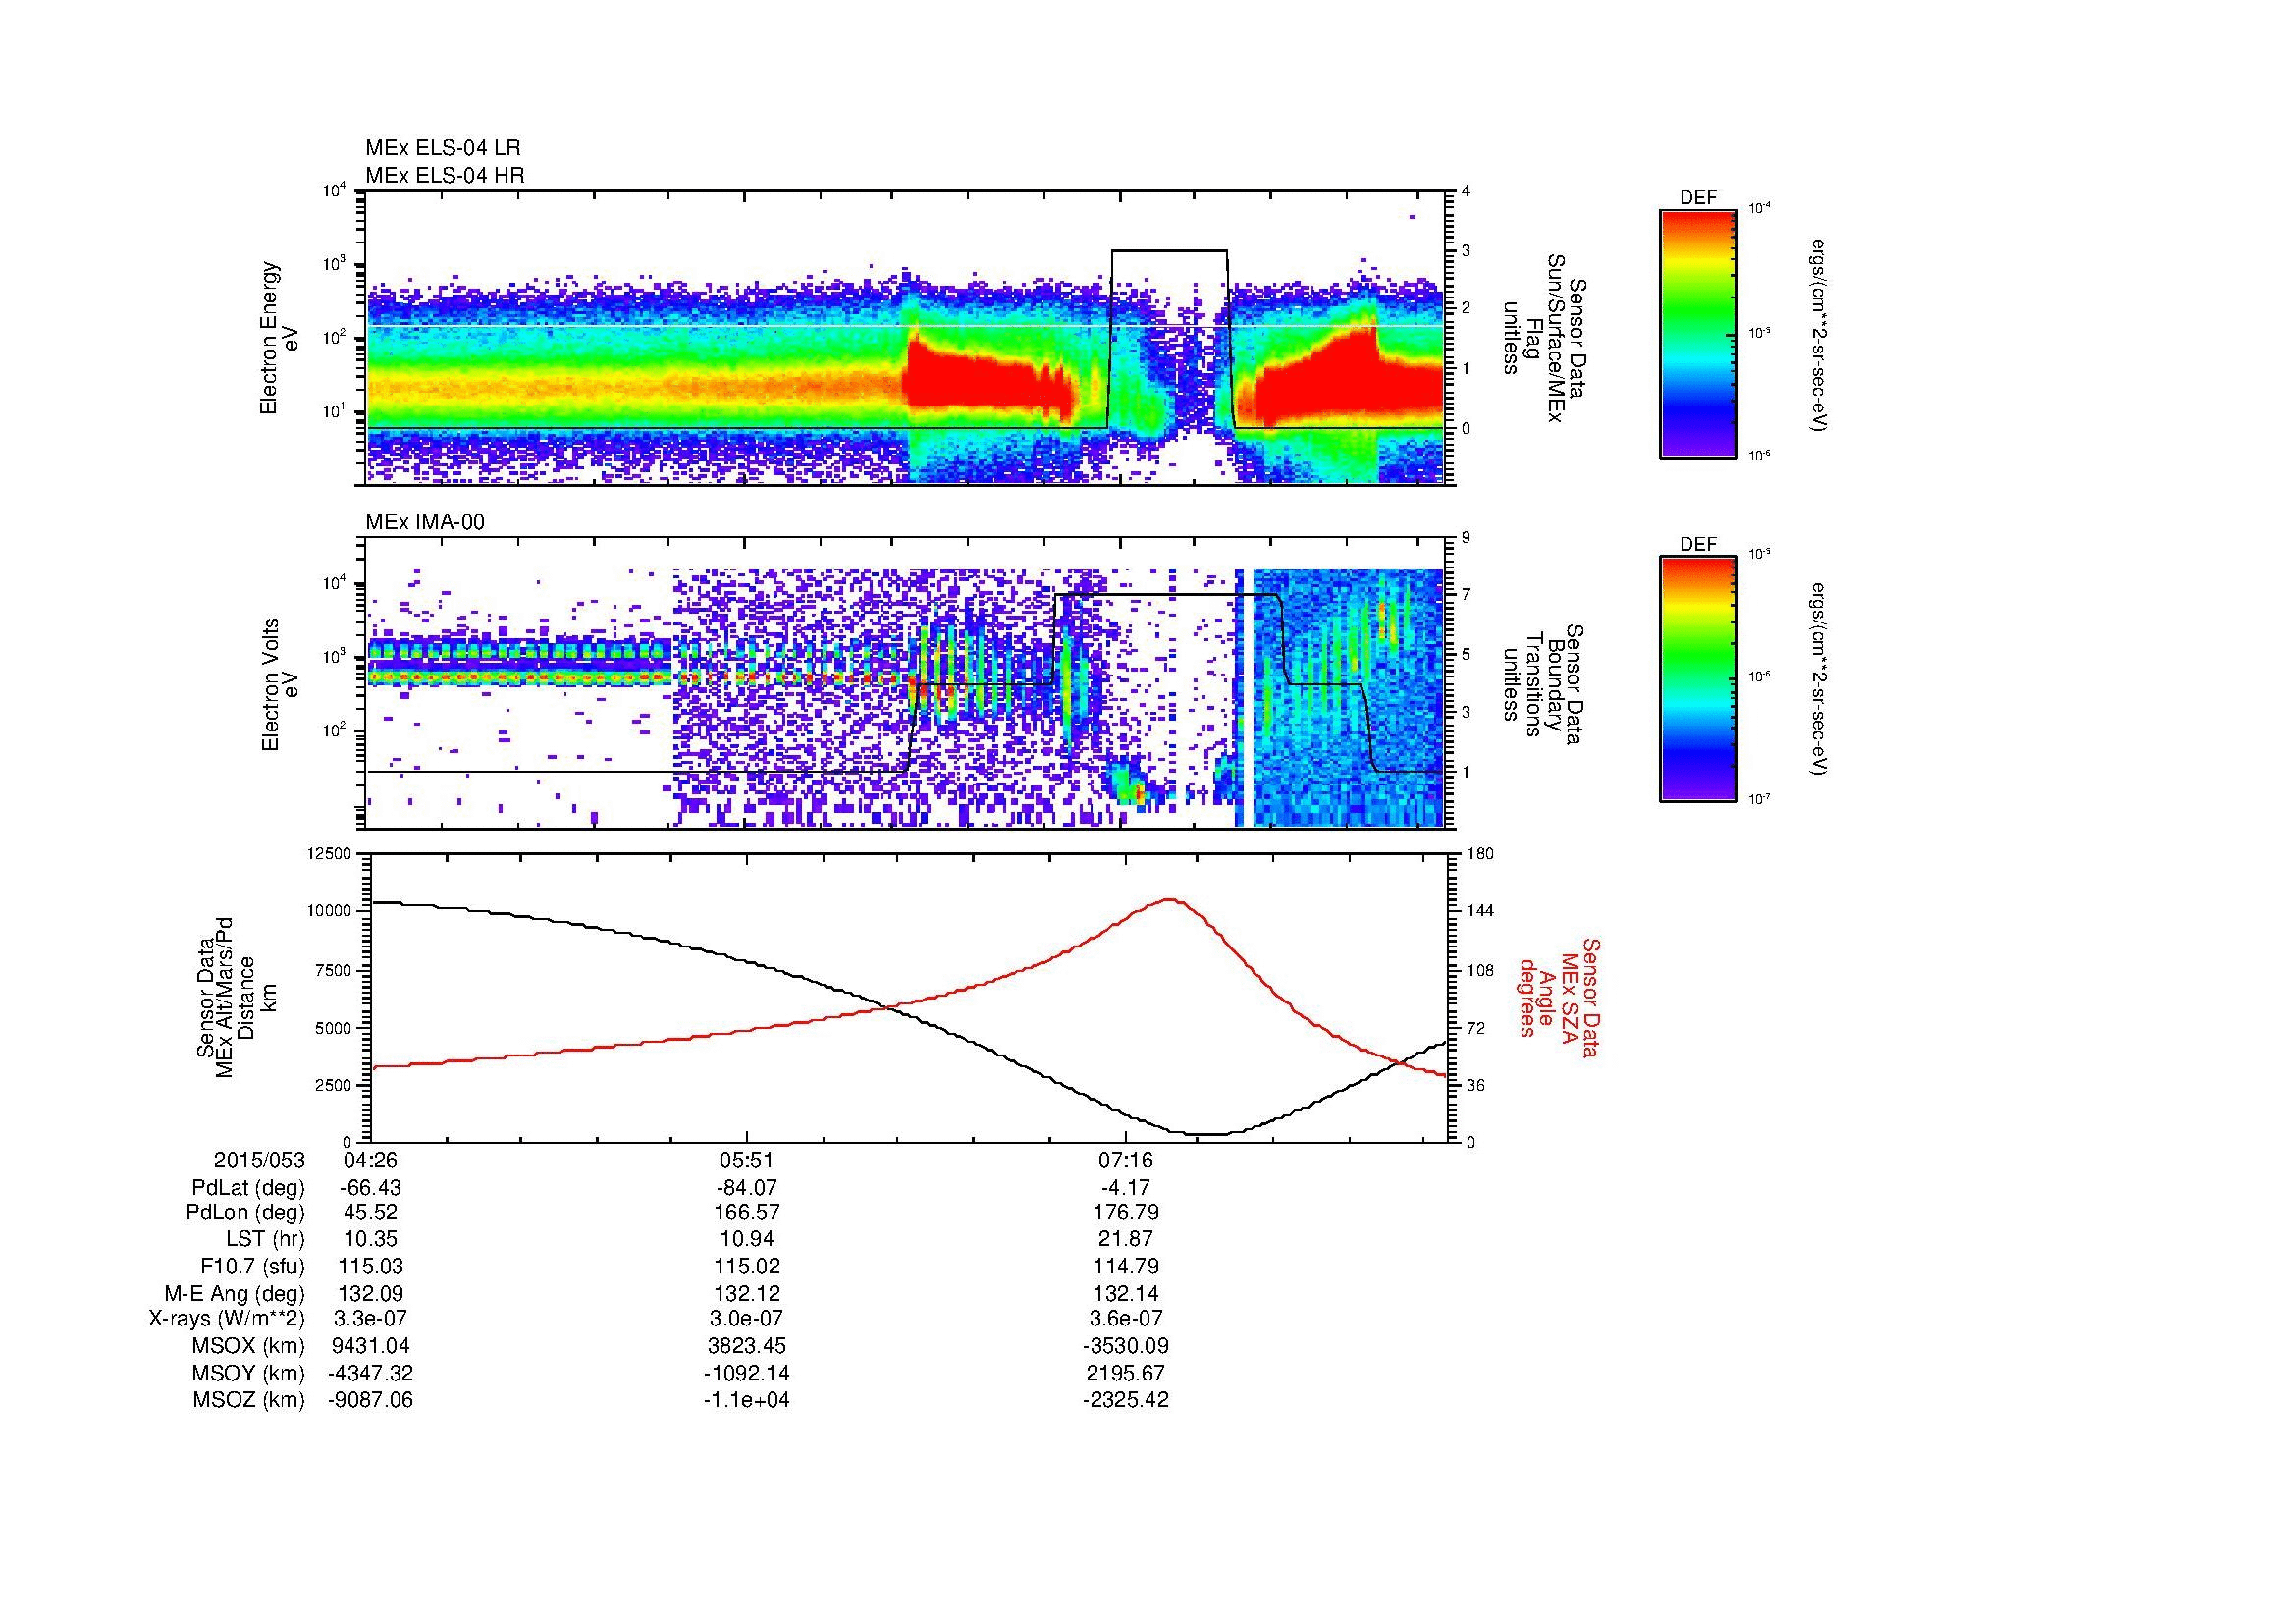The image size is (2296, 1623).
Task: Click the MSOZ value '-2325.42'
Action: (1126, 1400)
